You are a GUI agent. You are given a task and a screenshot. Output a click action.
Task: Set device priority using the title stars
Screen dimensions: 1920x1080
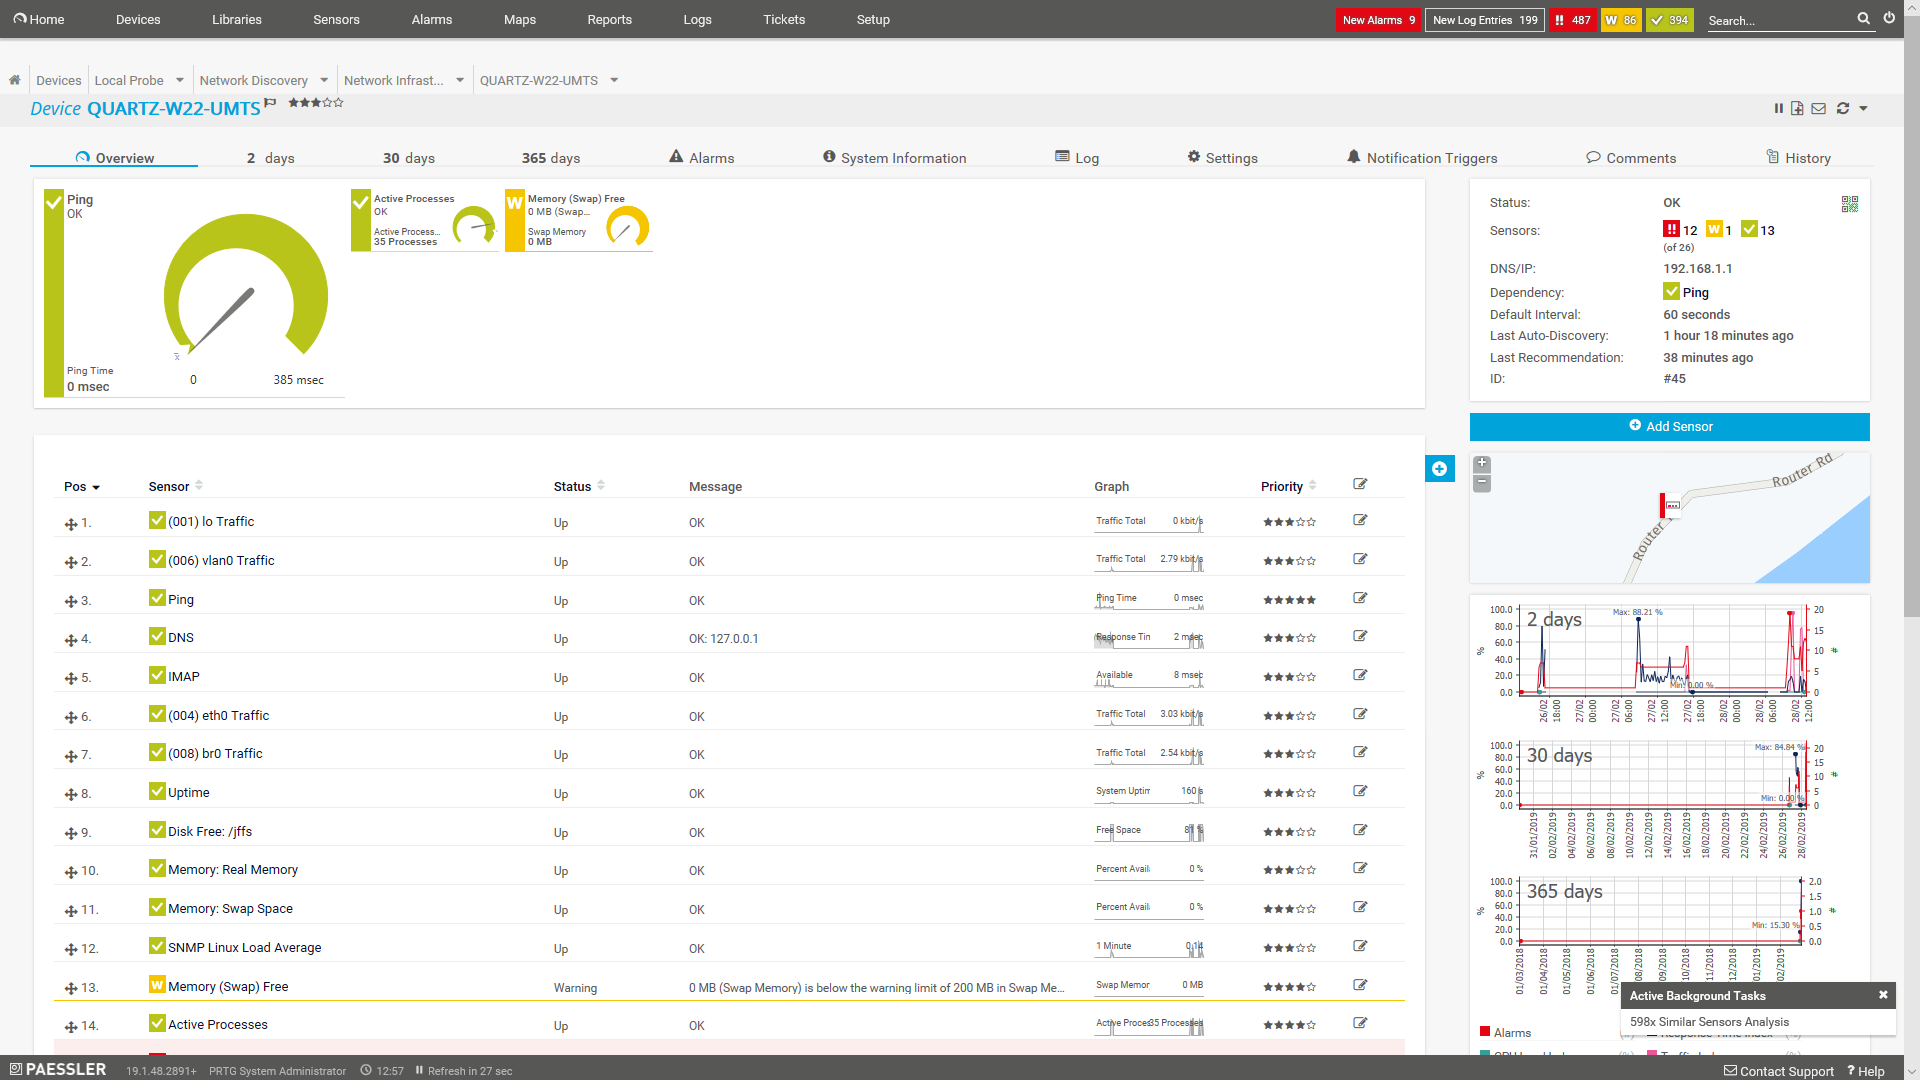tap(316, 102)
